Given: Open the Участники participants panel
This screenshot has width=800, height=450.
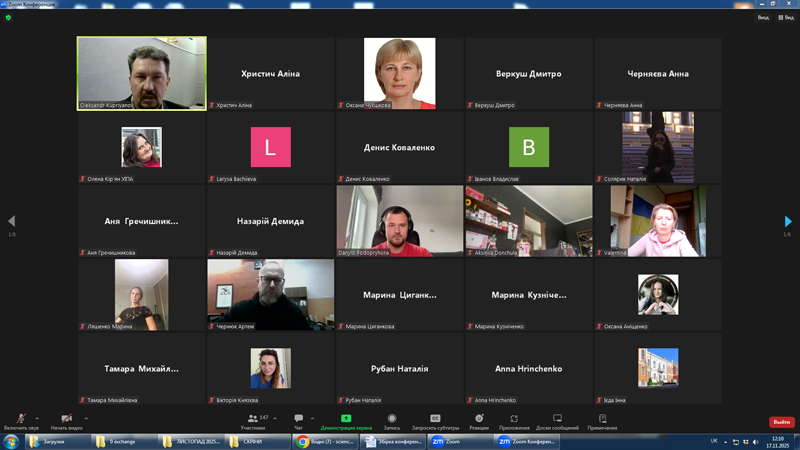Looking at the screenshot, I should [x=252, y=419].
